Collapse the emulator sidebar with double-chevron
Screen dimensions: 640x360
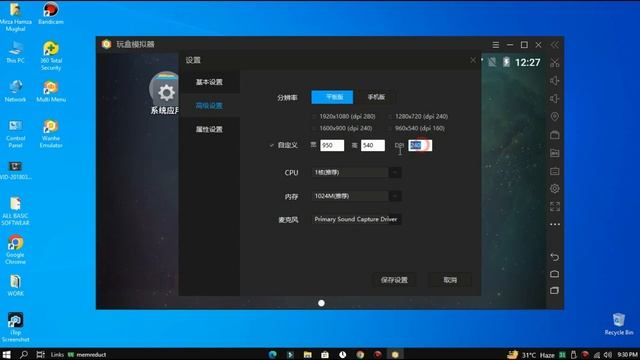point(555,44)
